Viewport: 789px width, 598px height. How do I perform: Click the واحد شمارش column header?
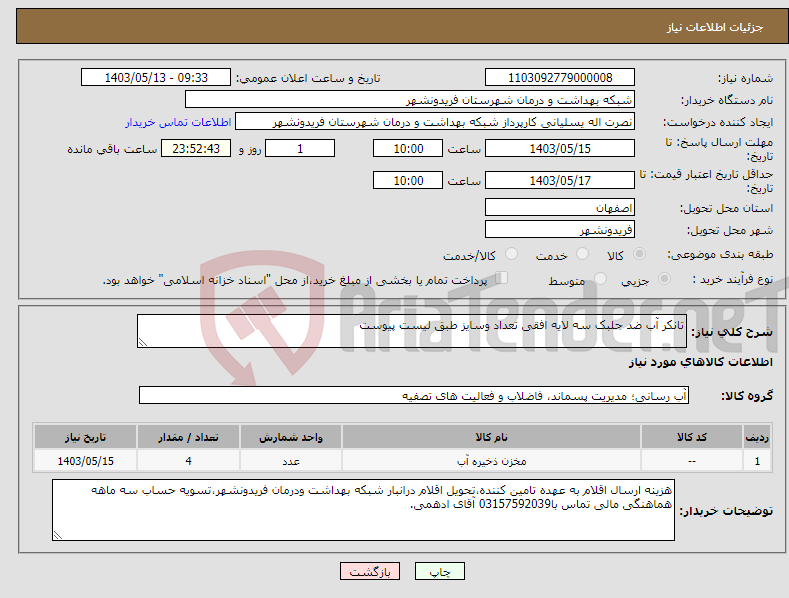pos(291,437)
